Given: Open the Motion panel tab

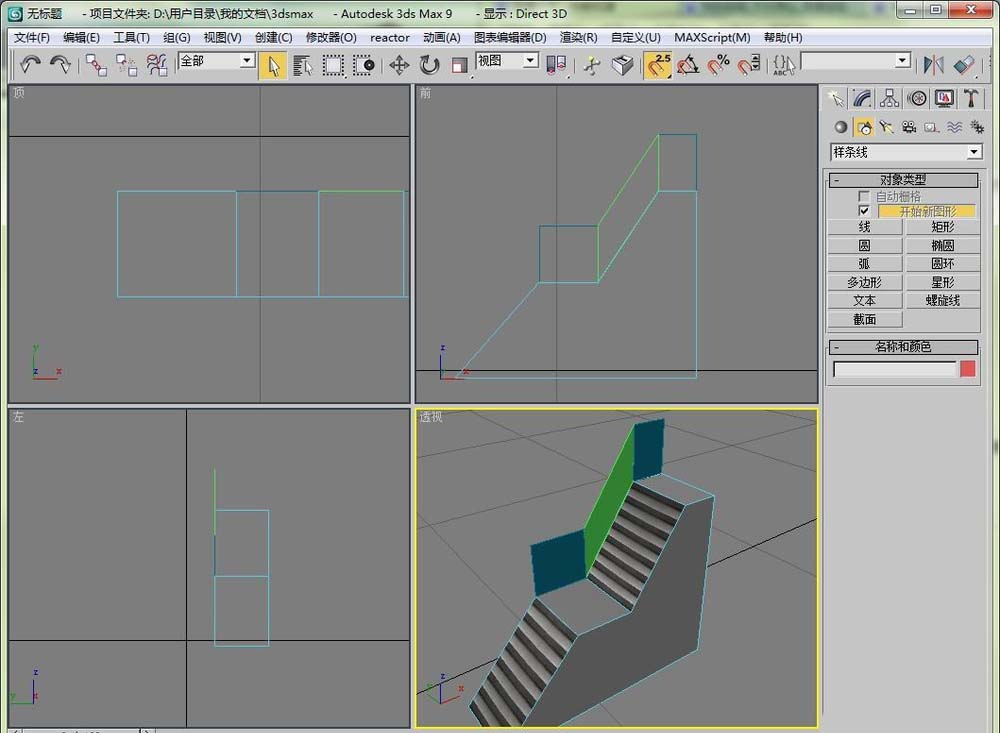Looking at the screenshot, I should point(917,98).
